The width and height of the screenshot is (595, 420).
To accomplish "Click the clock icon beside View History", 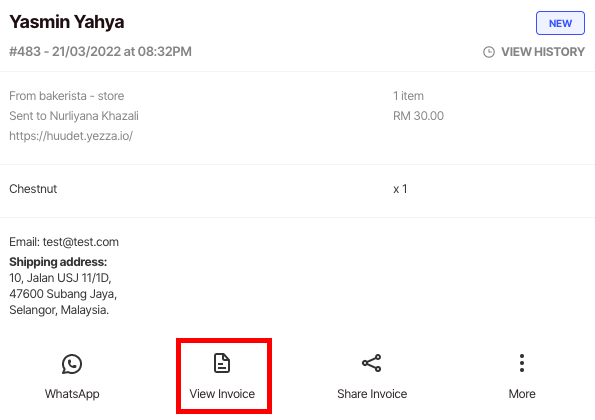I will 489,52.
